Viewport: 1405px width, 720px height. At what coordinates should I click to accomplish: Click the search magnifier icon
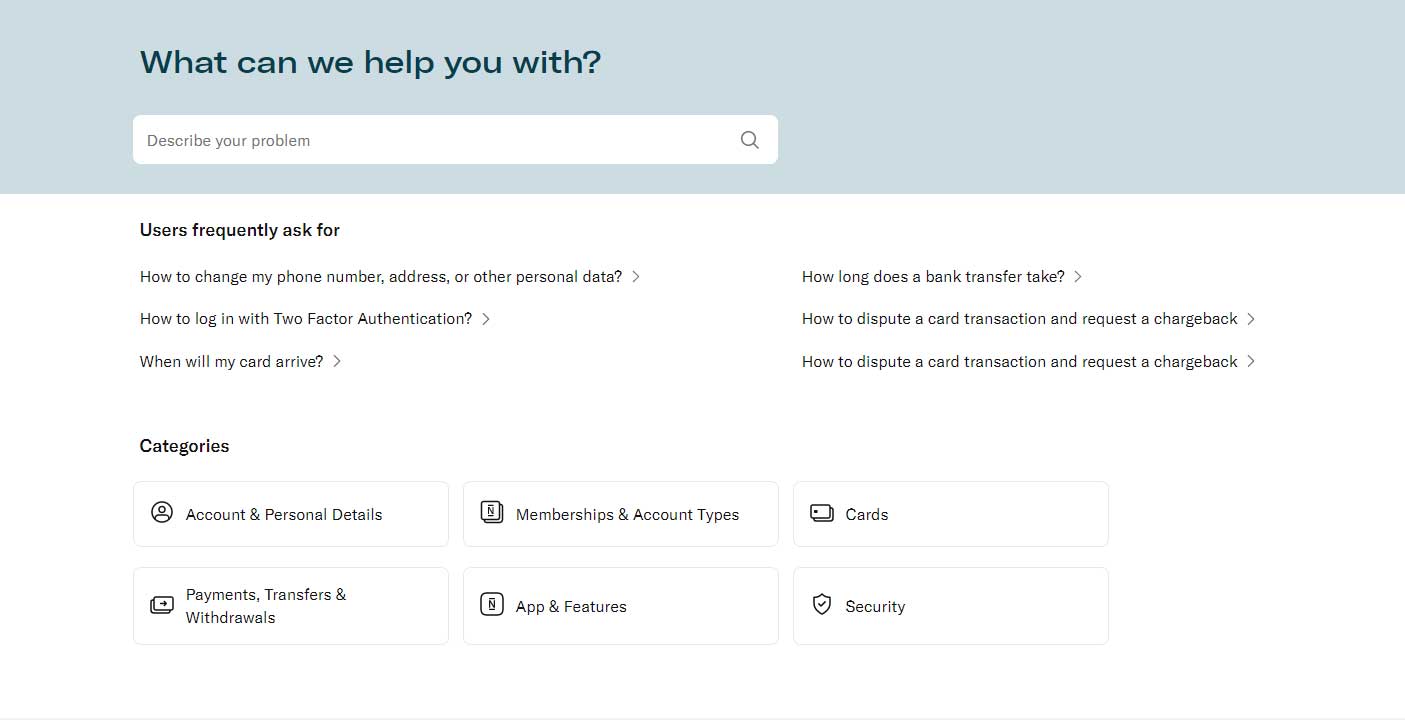pyautogui.click(x=749, y=140)
